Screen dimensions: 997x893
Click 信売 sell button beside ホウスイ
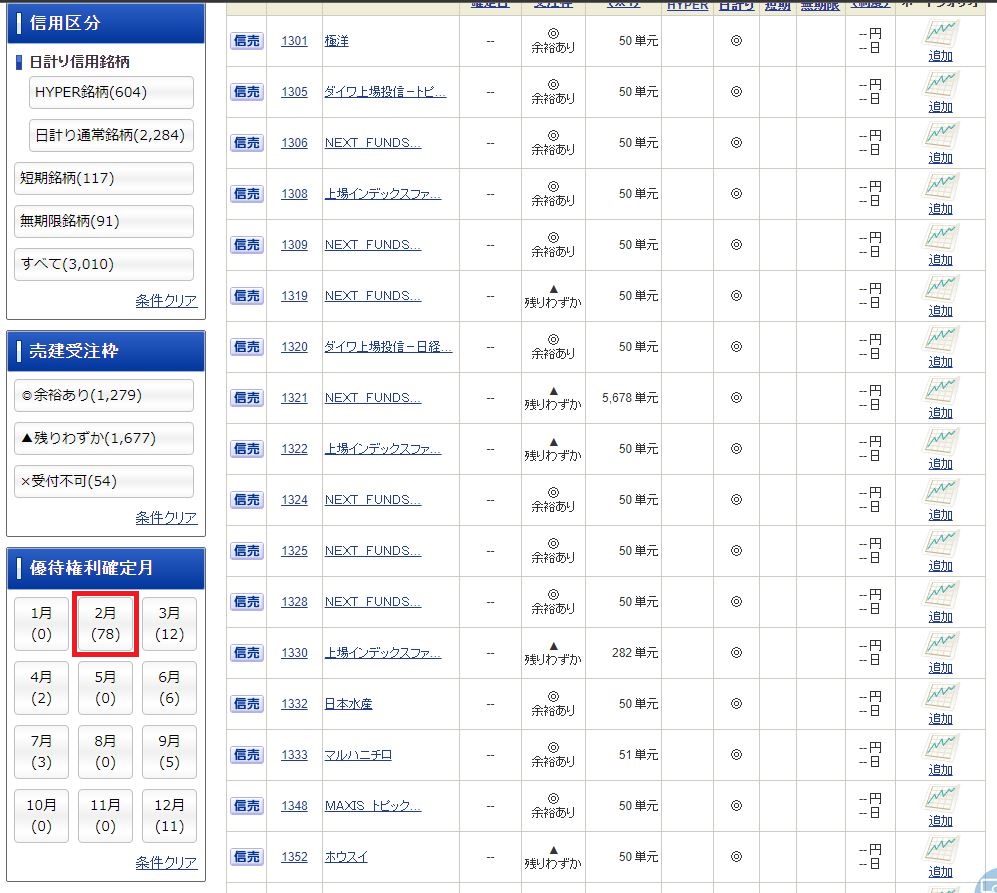(247, 857)
